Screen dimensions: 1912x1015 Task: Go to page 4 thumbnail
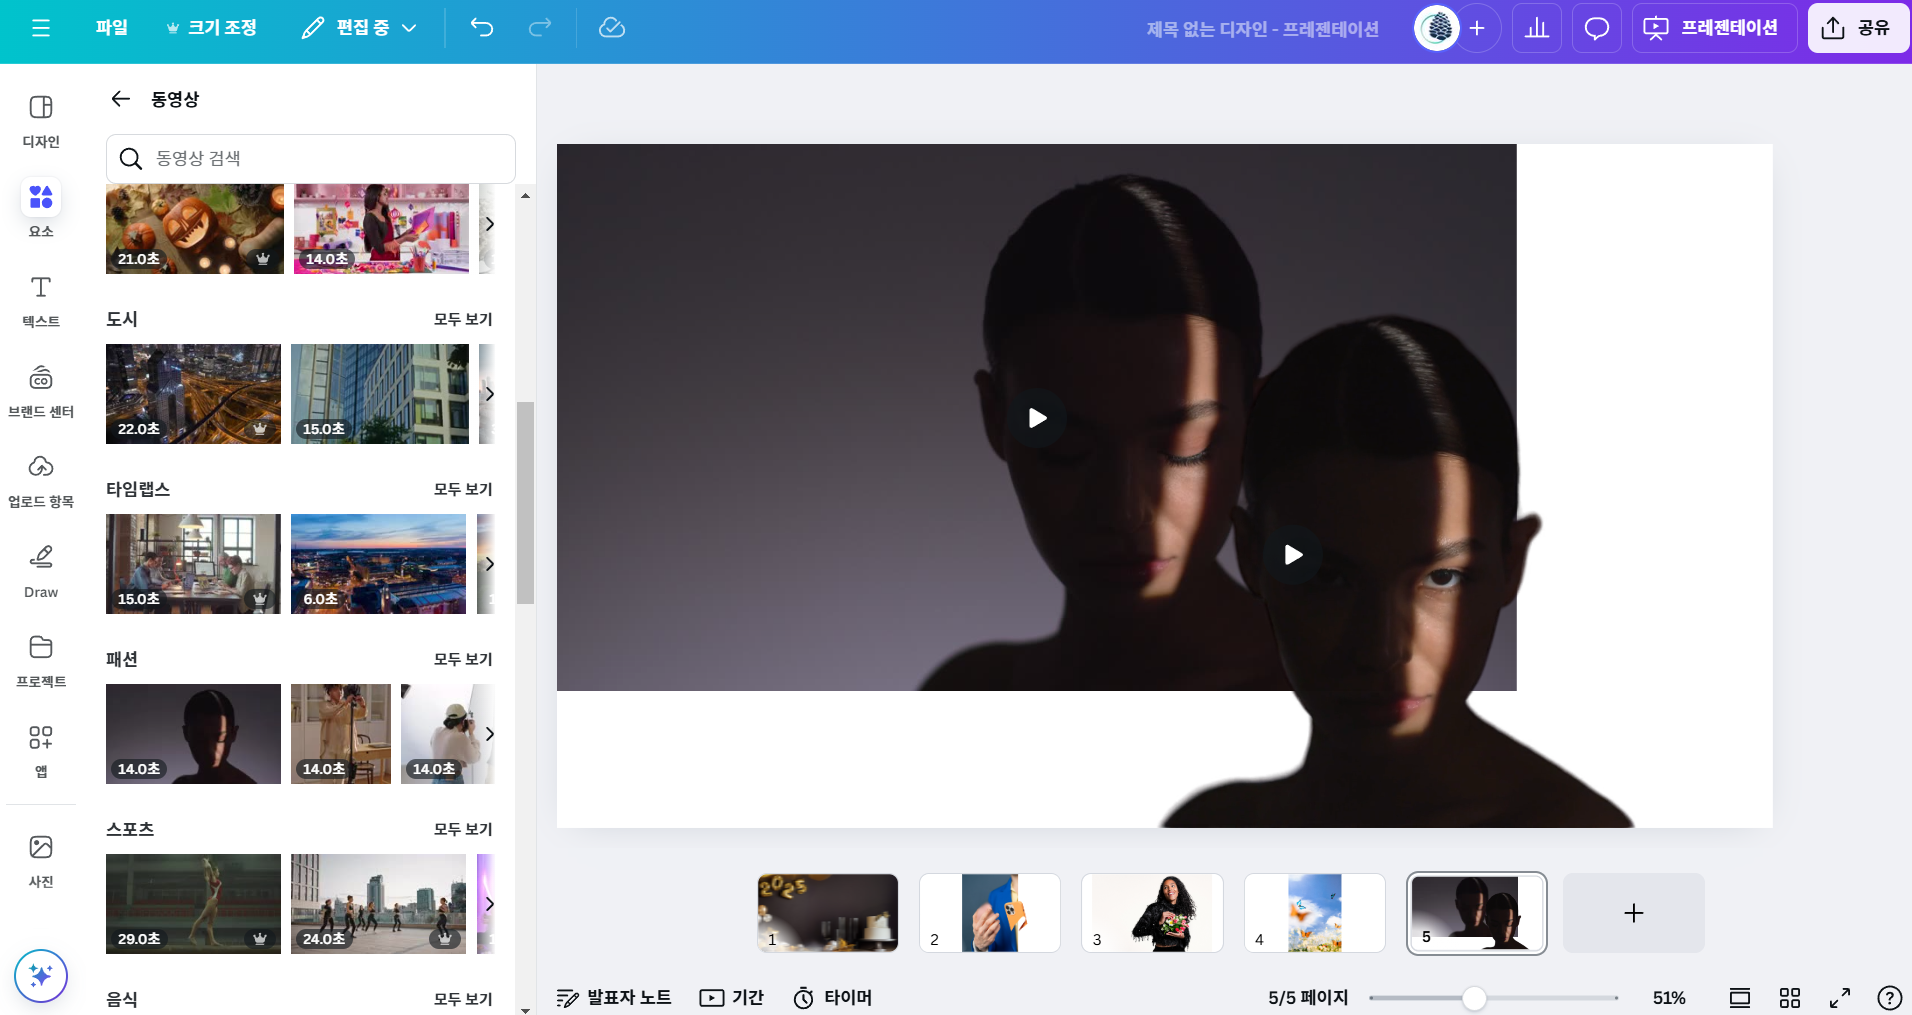tap(1315, 913)
